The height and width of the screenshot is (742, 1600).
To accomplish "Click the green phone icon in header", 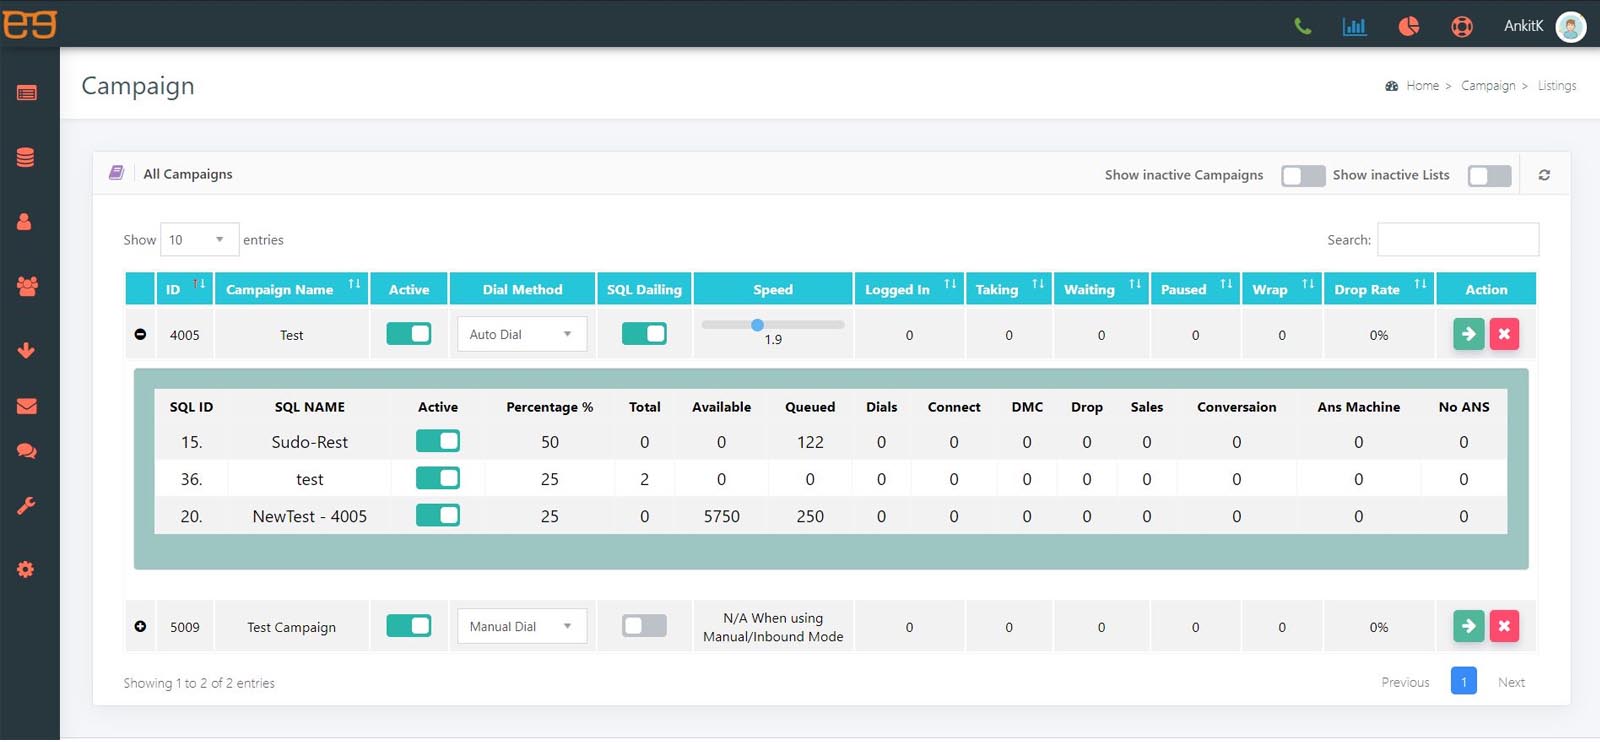I will (x=1302, y=26).
